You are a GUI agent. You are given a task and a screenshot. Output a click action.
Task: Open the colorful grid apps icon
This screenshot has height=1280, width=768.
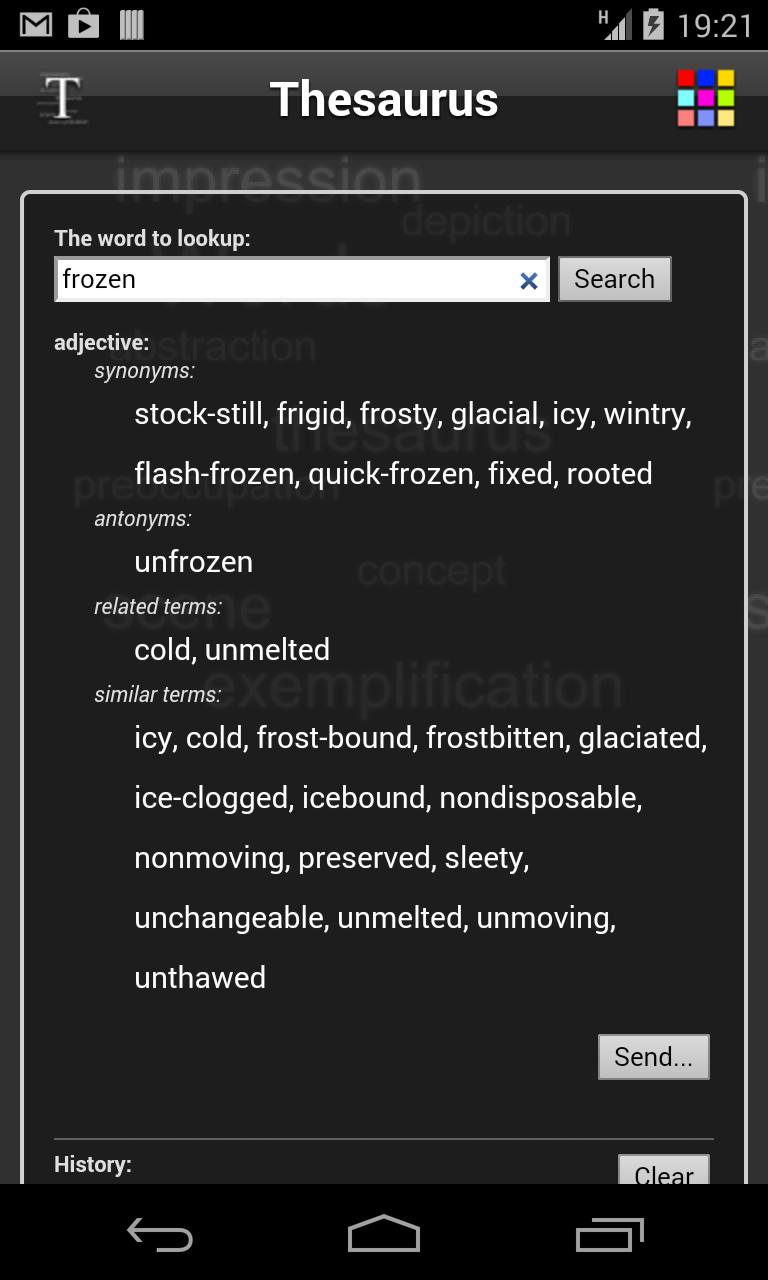tap(705, 98)
